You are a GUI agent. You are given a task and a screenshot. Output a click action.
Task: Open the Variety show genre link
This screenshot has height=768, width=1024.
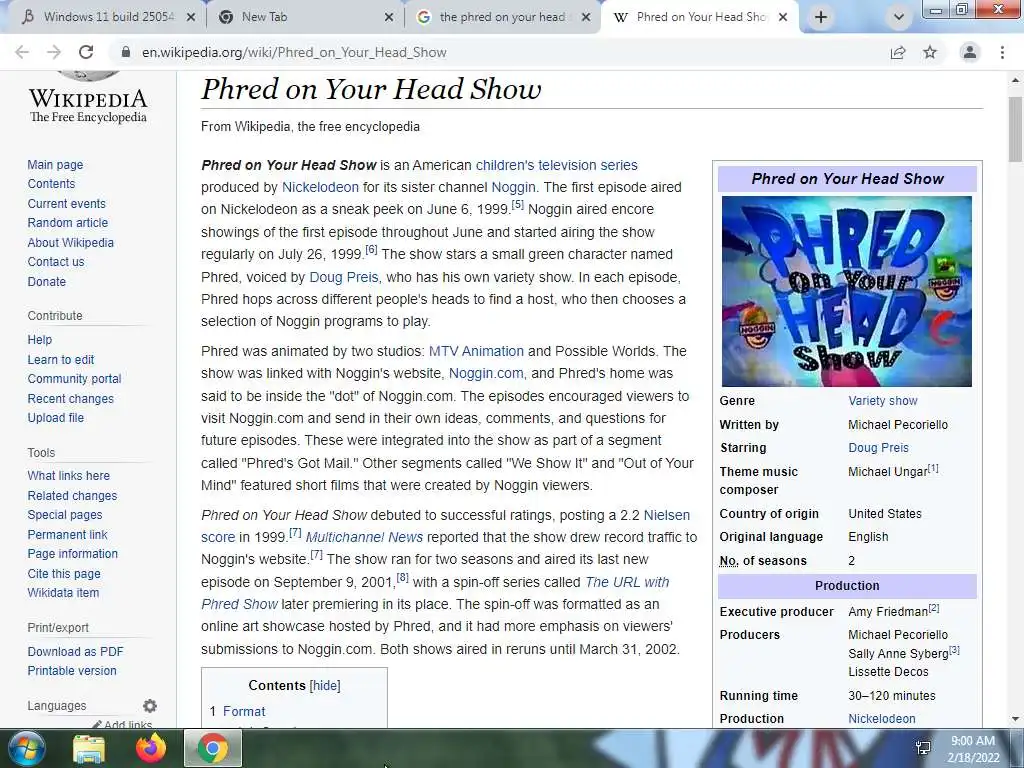coord(883,401)
